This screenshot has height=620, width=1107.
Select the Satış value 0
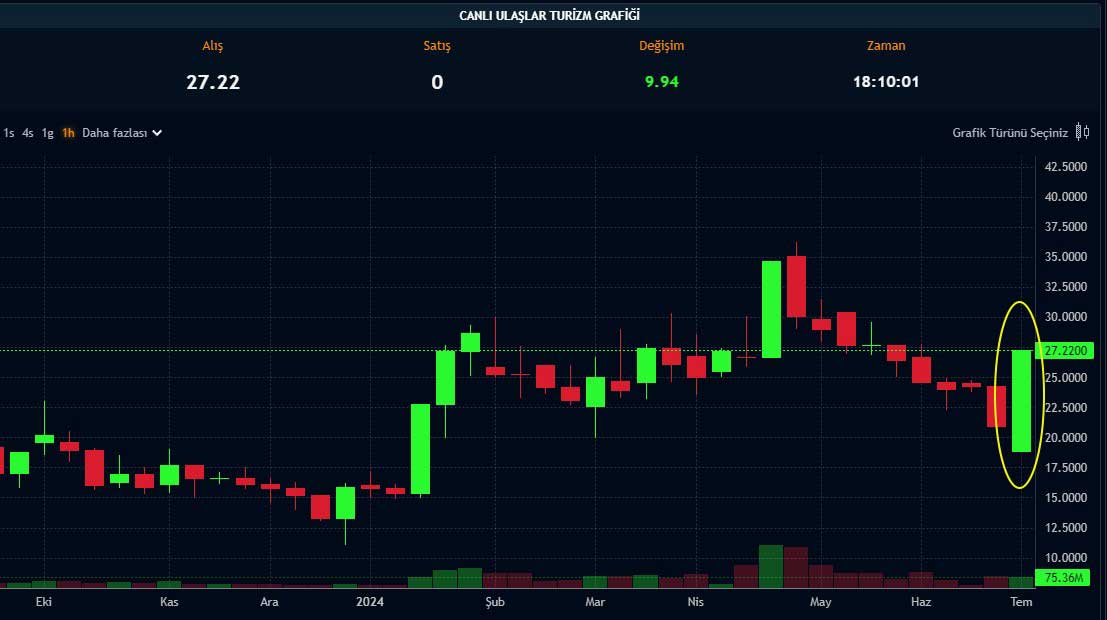pyautogui.click(x=437, y=82)
